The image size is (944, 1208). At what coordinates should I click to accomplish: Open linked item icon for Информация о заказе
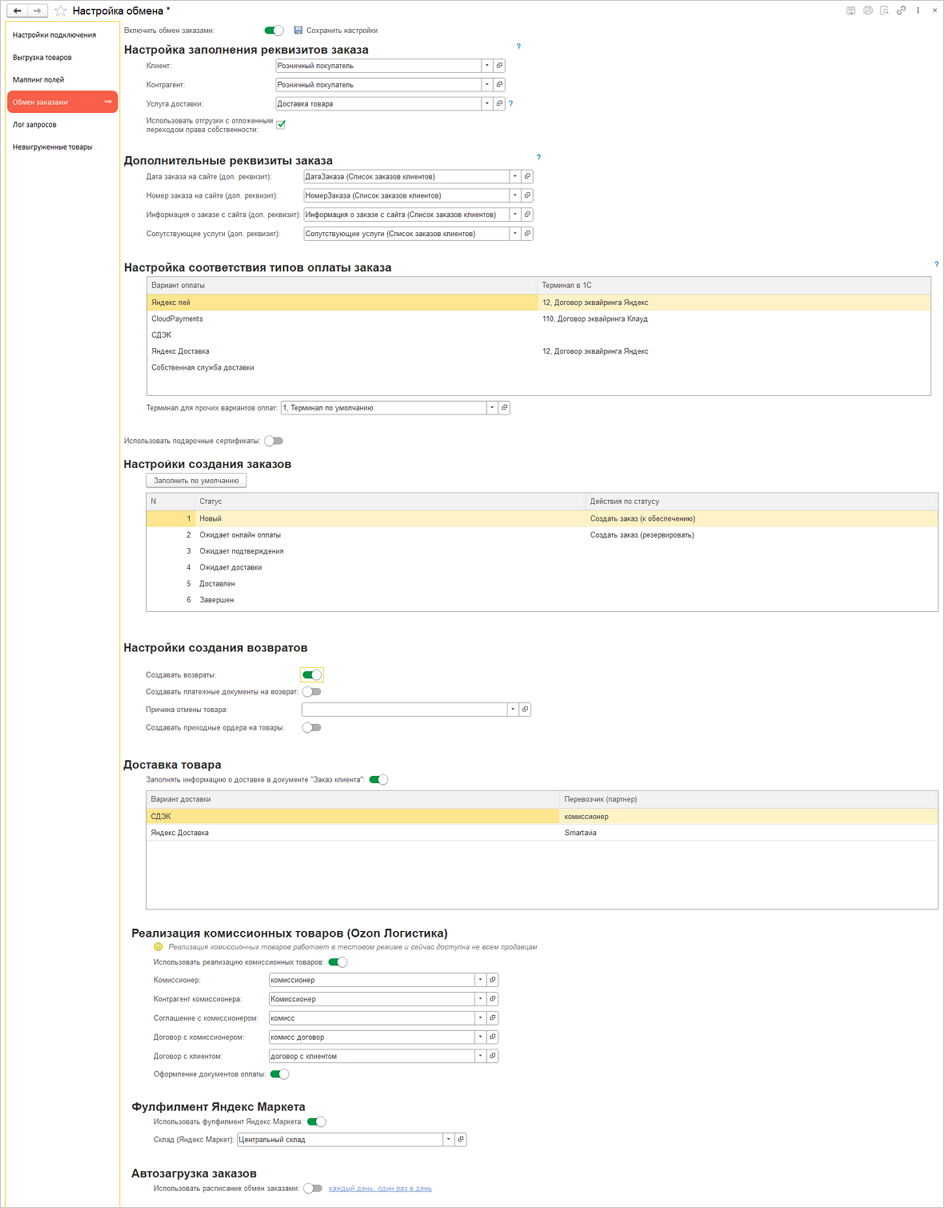(527, 215)
